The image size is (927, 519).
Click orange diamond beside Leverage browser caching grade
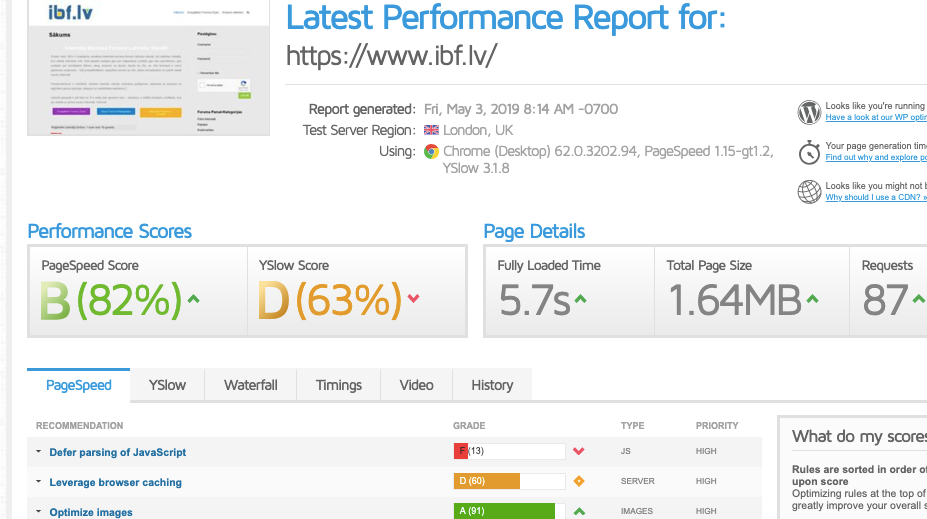(578, 482)
